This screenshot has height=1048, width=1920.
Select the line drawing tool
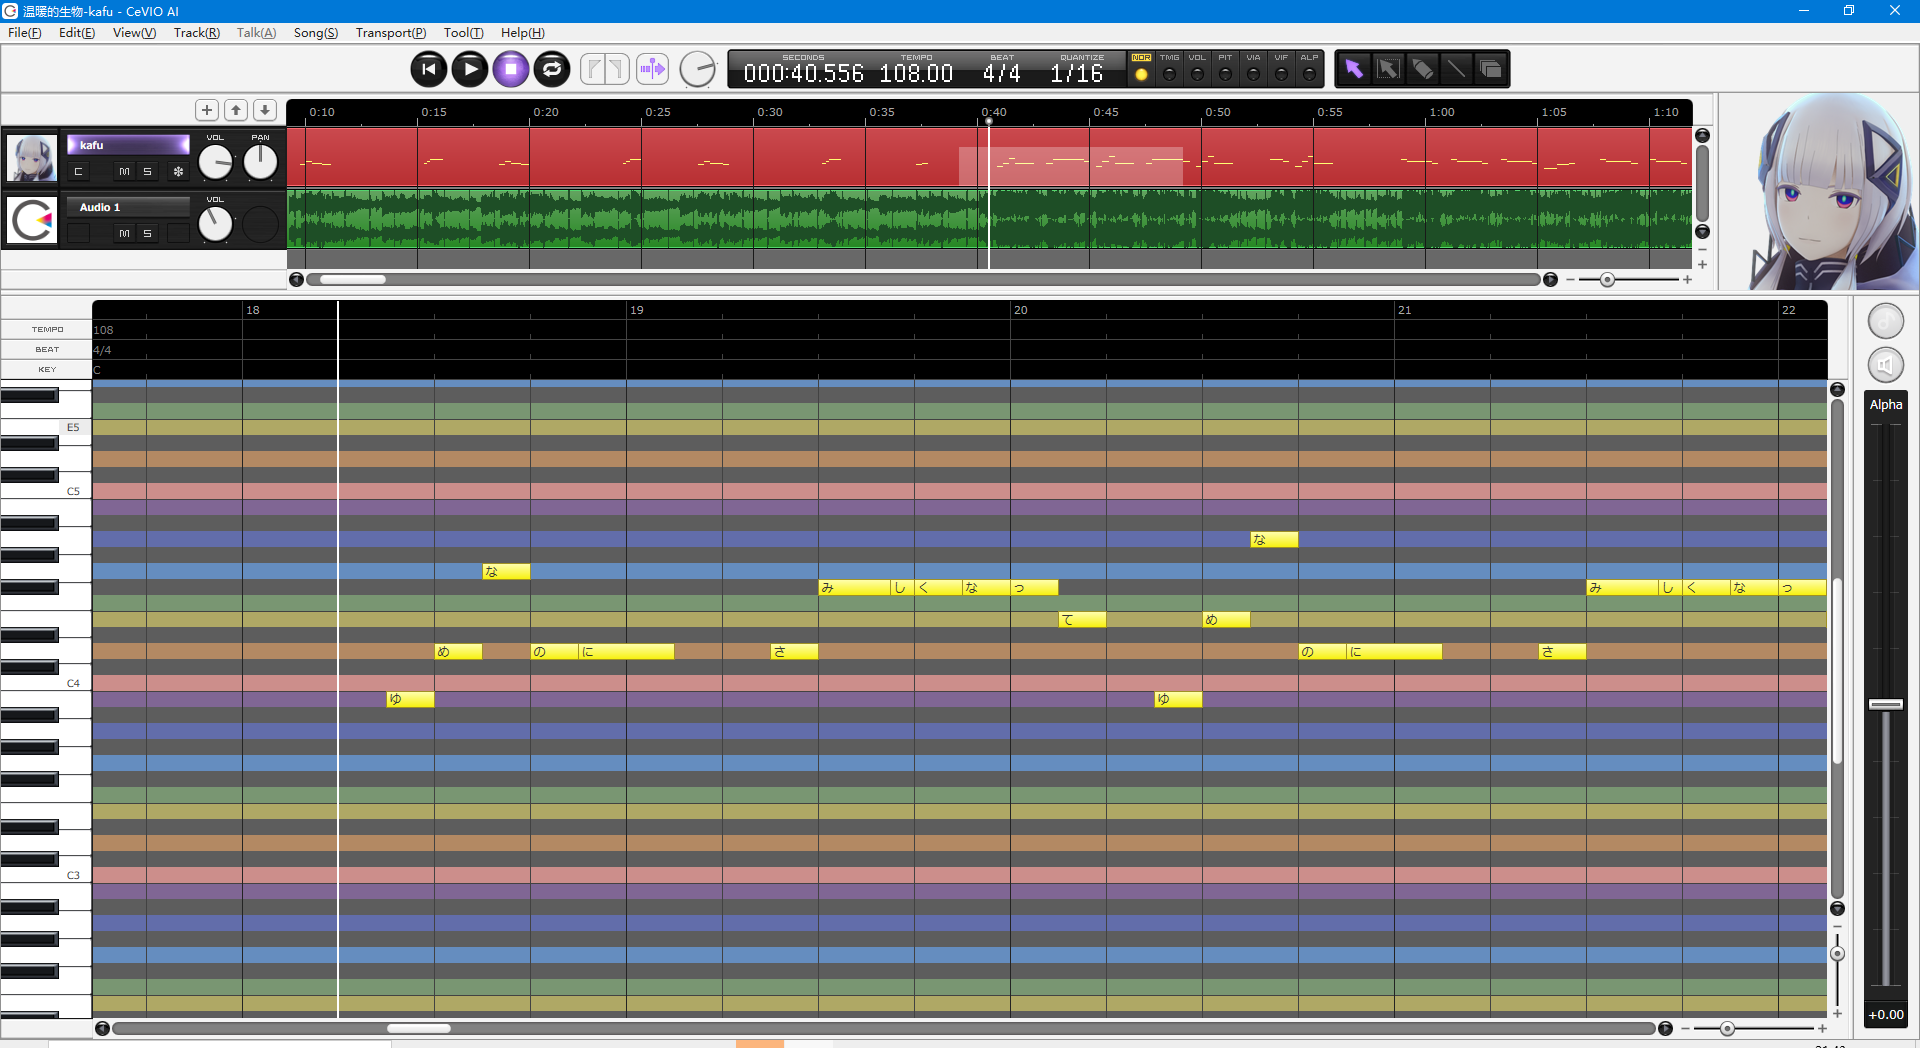1456,68
